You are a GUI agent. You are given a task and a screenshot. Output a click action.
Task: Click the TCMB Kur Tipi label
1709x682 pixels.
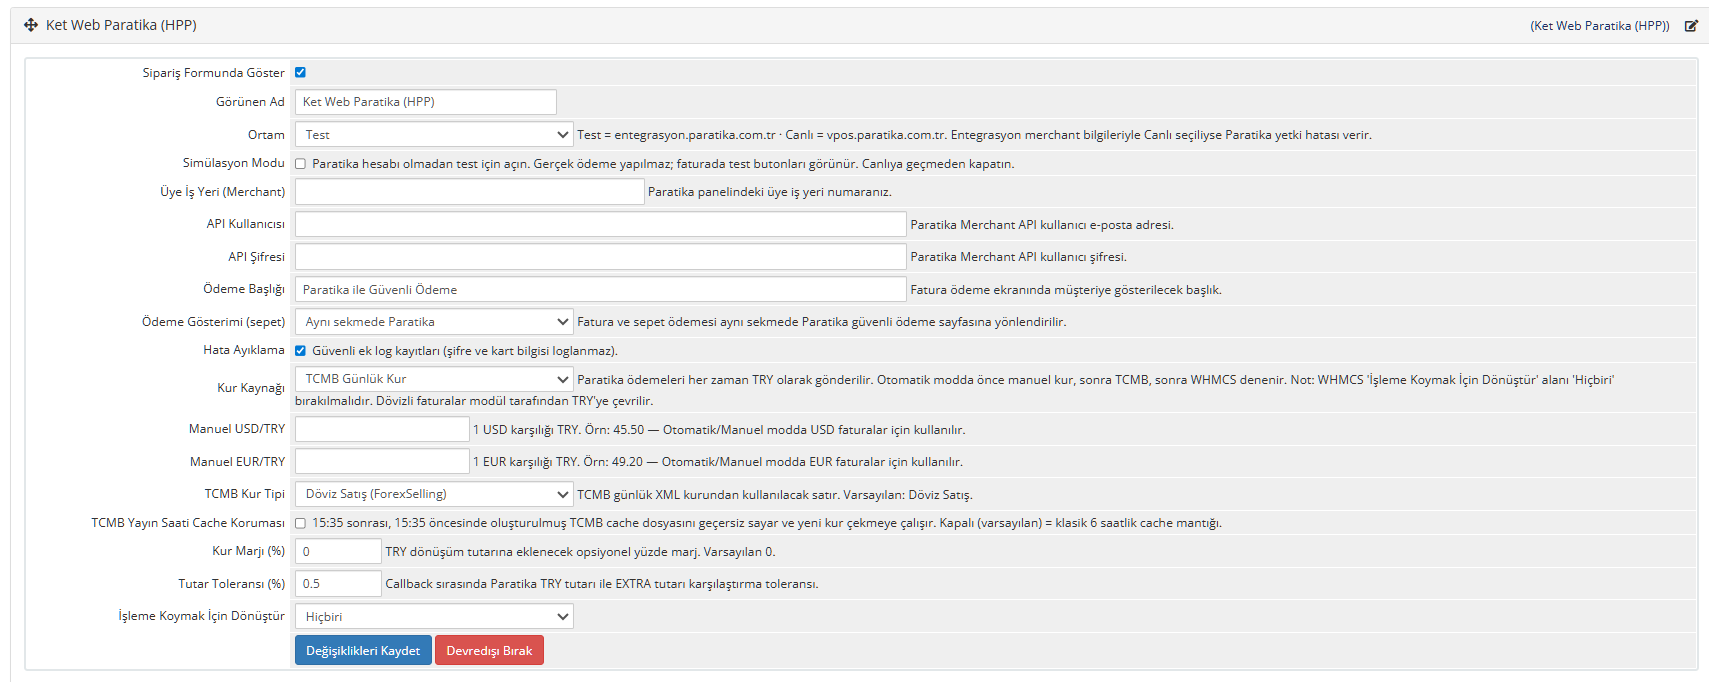(x=245, y=494)
